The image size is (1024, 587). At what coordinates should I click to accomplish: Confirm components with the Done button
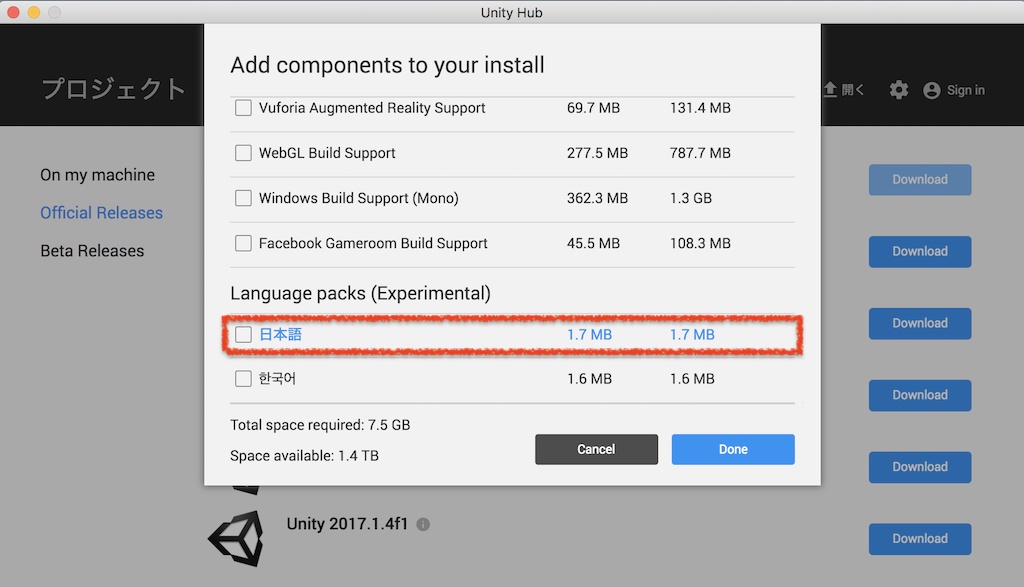point(733,449)
